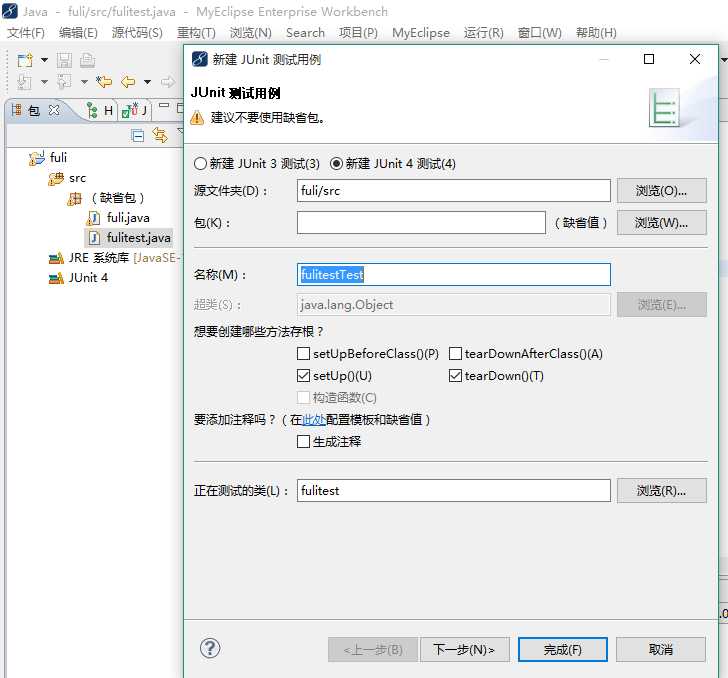Screen dimensions: 728x678
Task: Click 浏览(W)... button for package
Action: (662, 223)
